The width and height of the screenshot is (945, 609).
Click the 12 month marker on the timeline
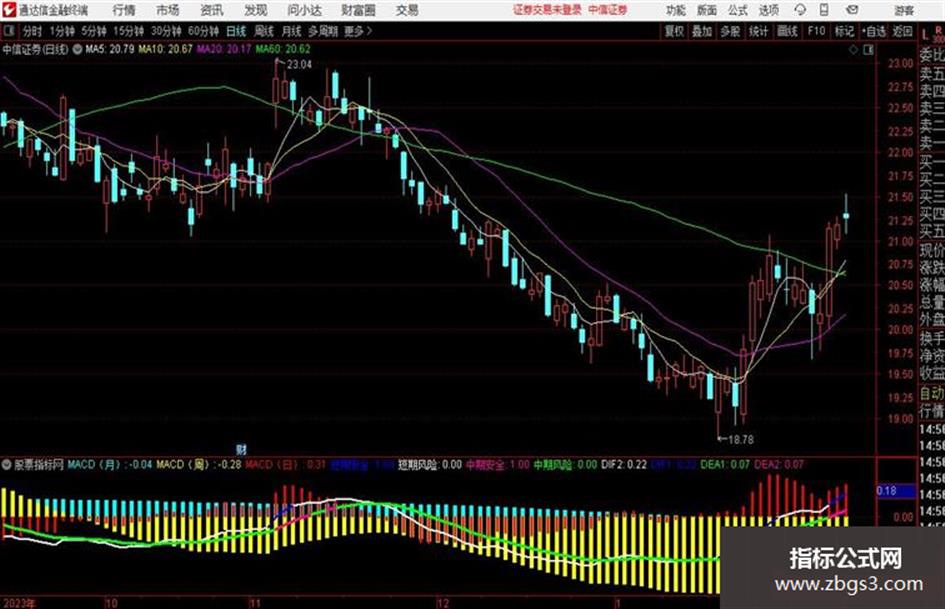tap(443, 603)
